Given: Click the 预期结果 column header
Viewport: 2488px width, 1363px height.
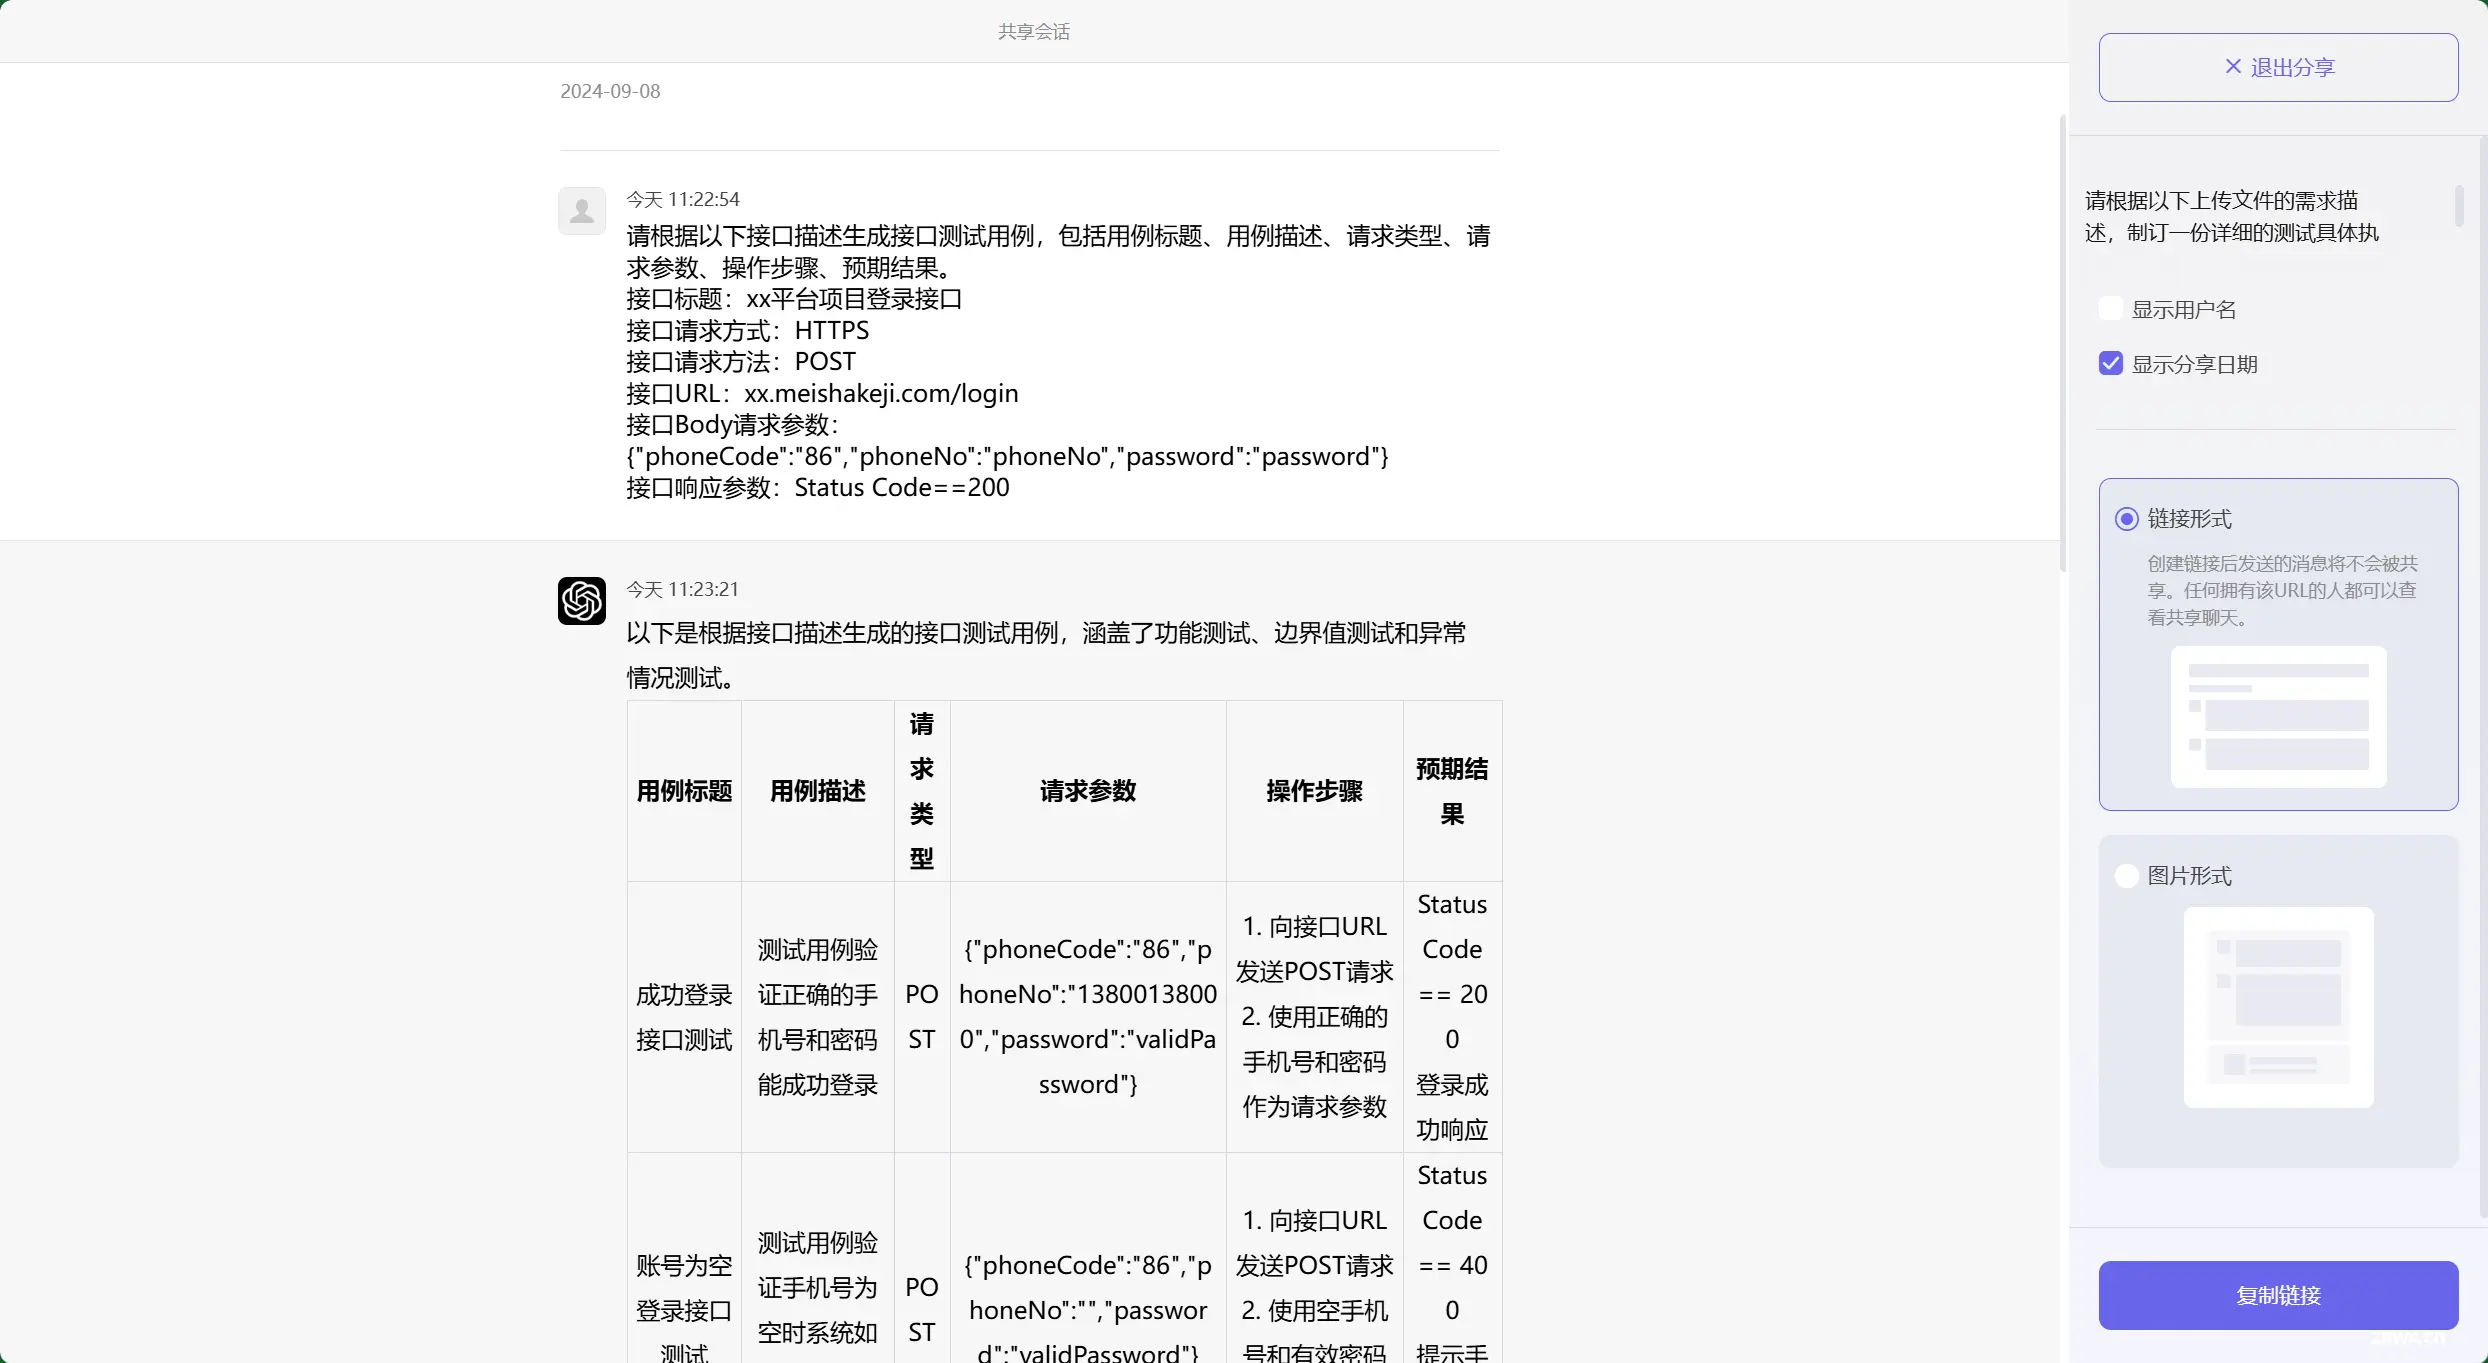Looking at the screenshot, I should 1452,791.
